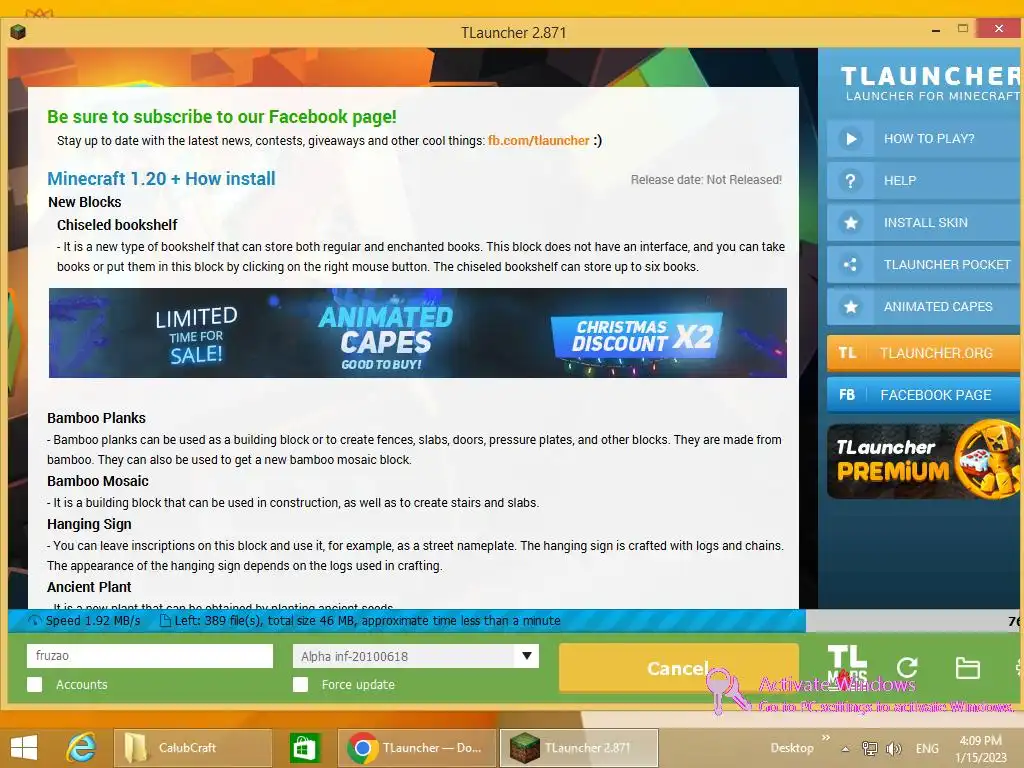The width and height of the screenshot is (1024, 768).
Task: Click the refresh arrow icon in bottom bar
Action: point(907,667)
